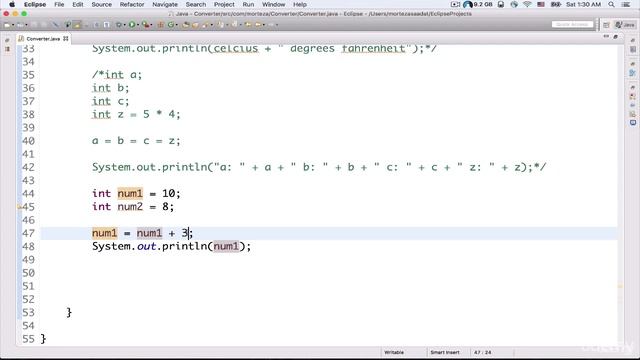Open the Project menu
The height and width of the screenshot is (360, 640).
(x=224, y=4)
